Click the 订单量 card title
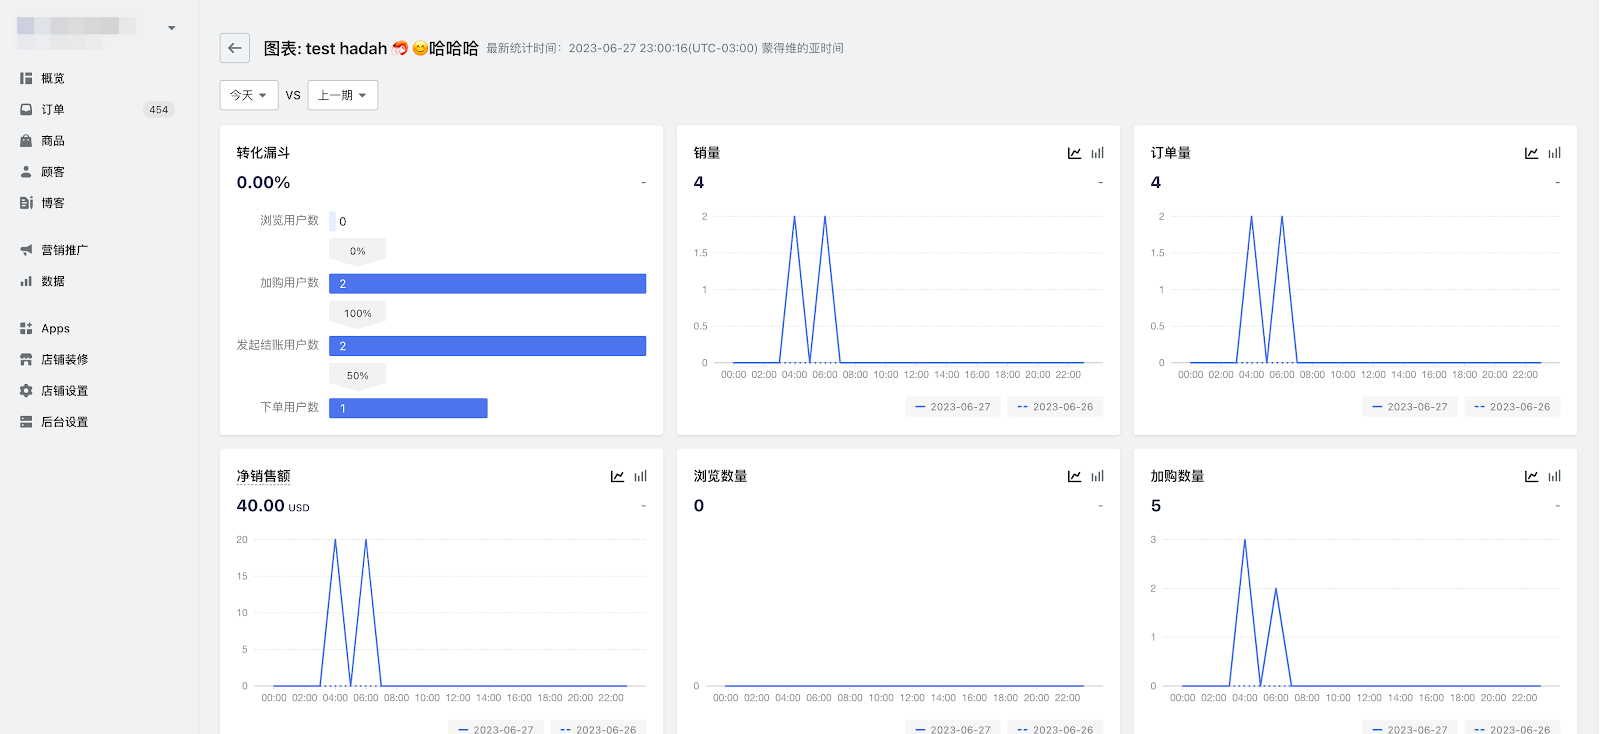Viewport: 1600px width, 734px height. point(1170,153)
